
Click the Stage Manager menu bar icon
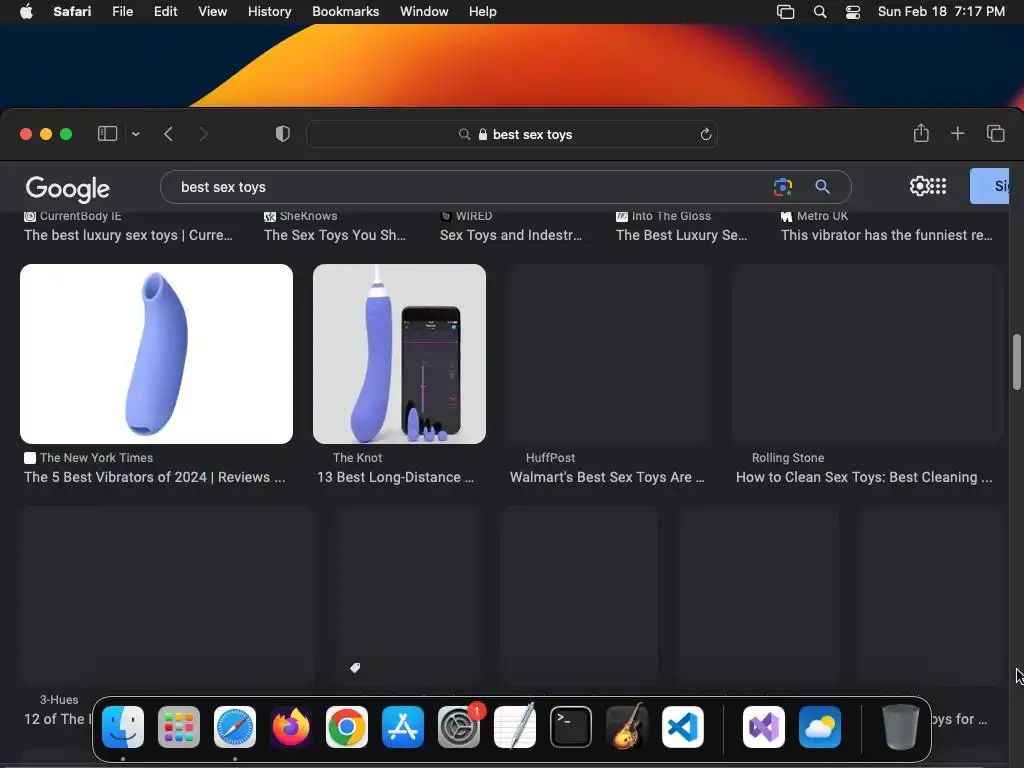click(x=786, y=12)
